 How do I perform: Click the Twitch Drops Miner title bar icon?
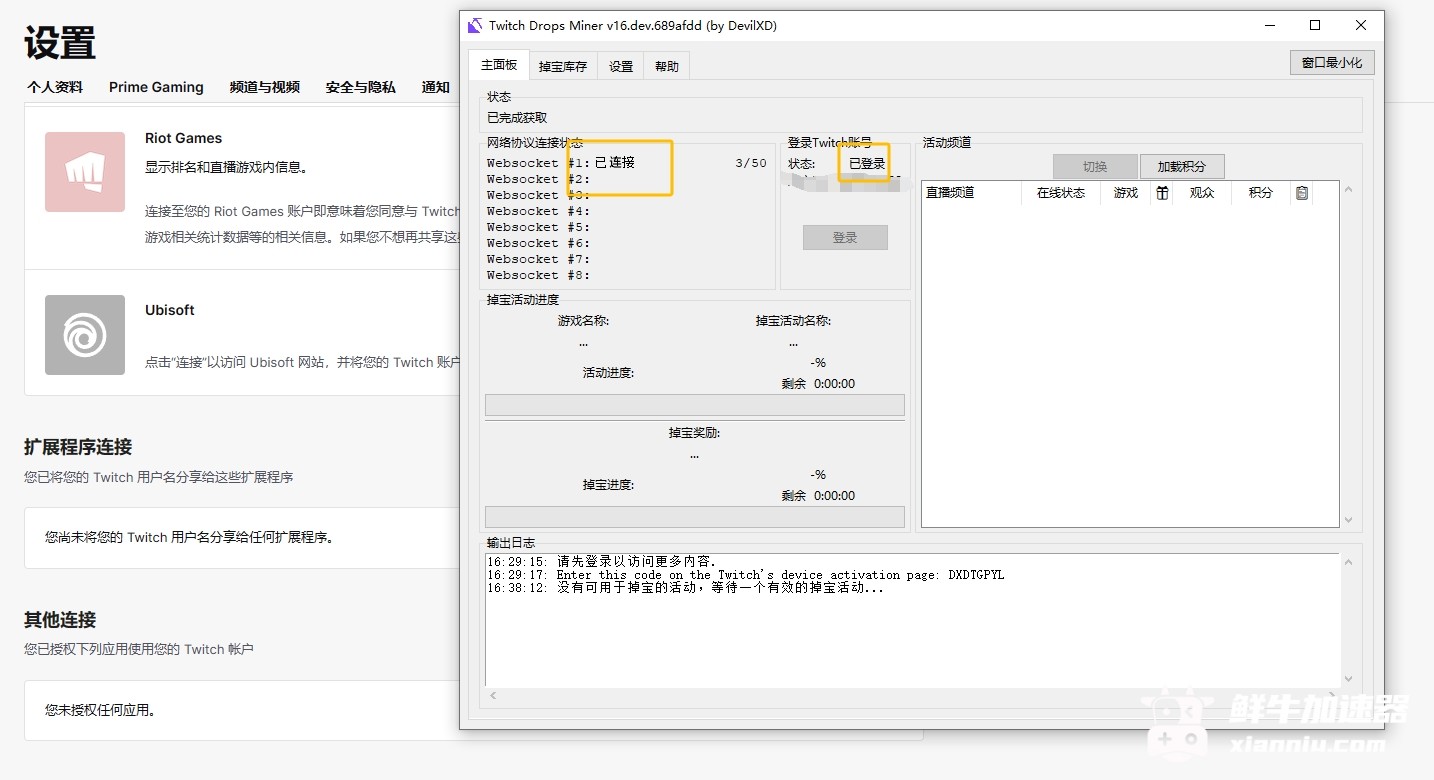pos(475,26)
